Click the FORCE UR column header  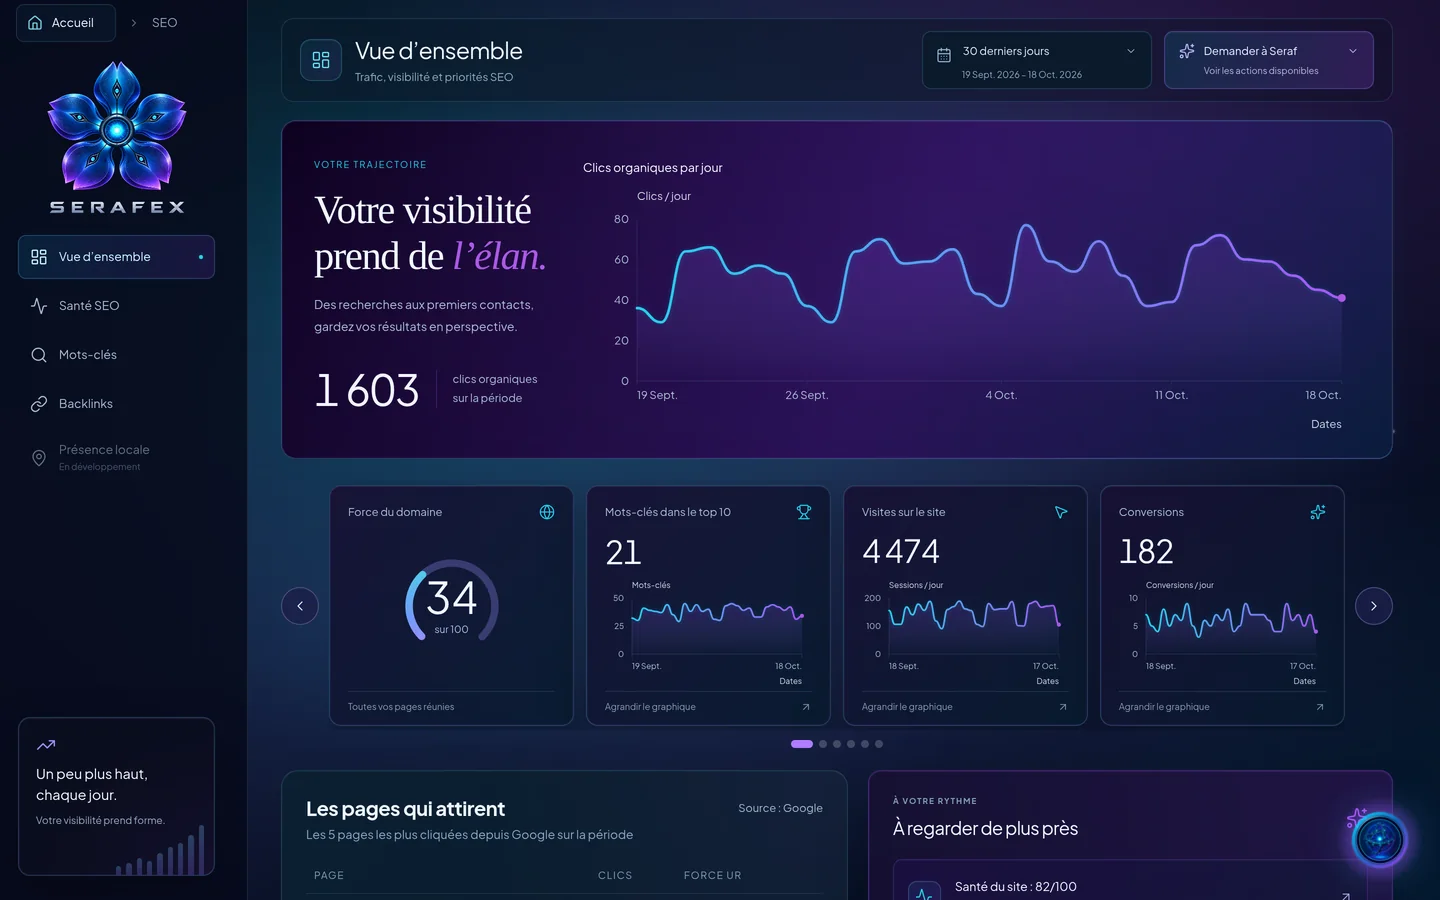(713, 875)
